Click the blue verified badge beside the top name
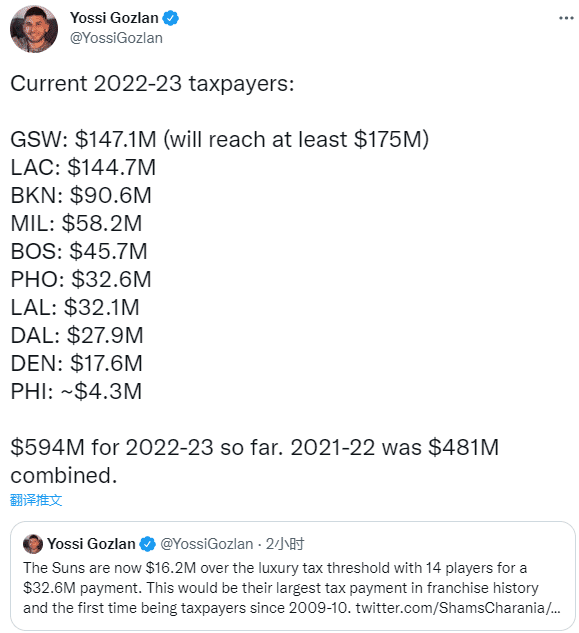This screenshot has width=579, height=633. (x=171, y=18)
